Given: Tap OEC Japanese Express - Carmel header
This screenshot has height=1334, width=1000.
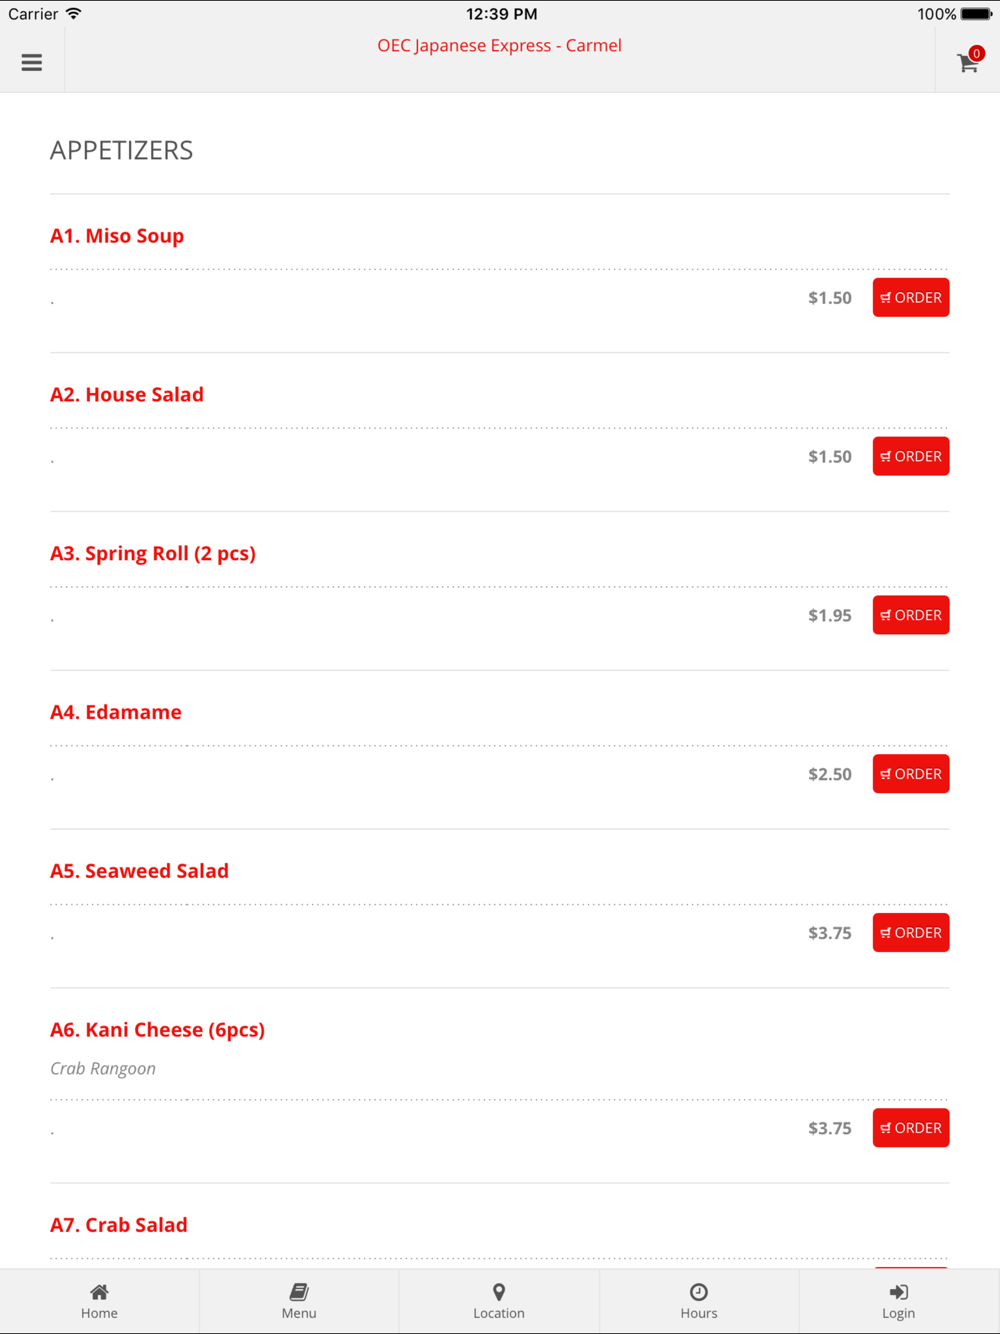Looking at the screenshot, I should tap(499, 45).
